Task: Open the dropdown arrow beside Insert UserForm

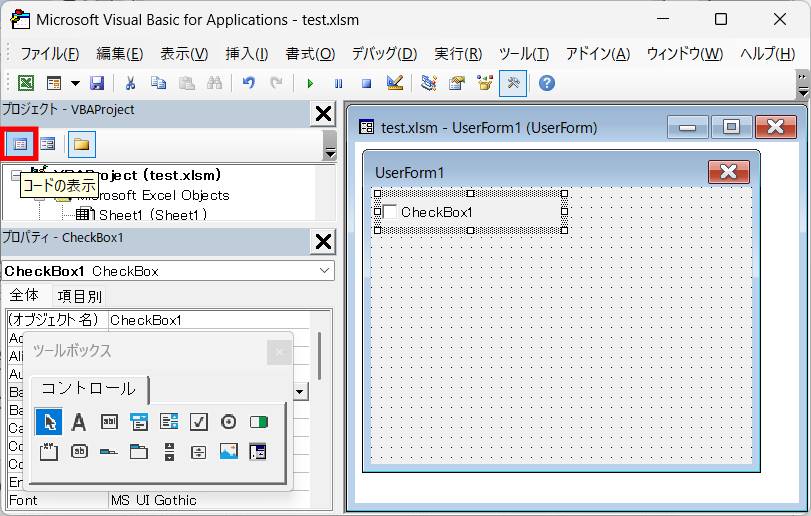Action: pyautogui.click(x=76, y=83)
